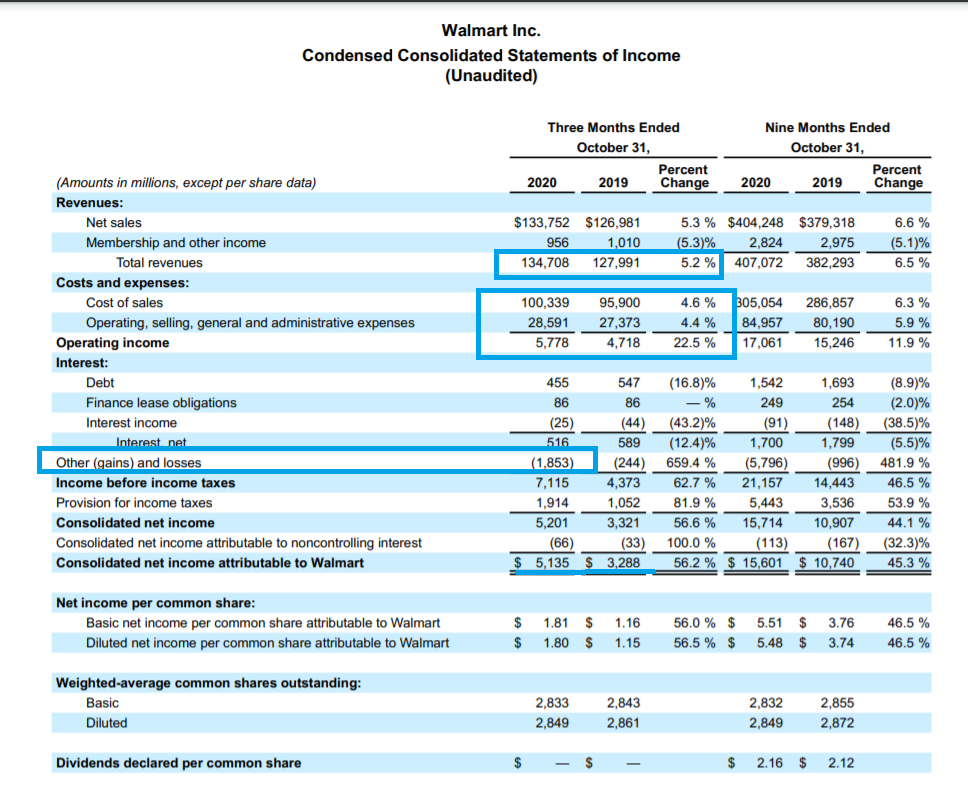The image size is (968, 794).
Task: Select "Weighted-average common shares outstanding:" heading
Action: coord(209,683)
